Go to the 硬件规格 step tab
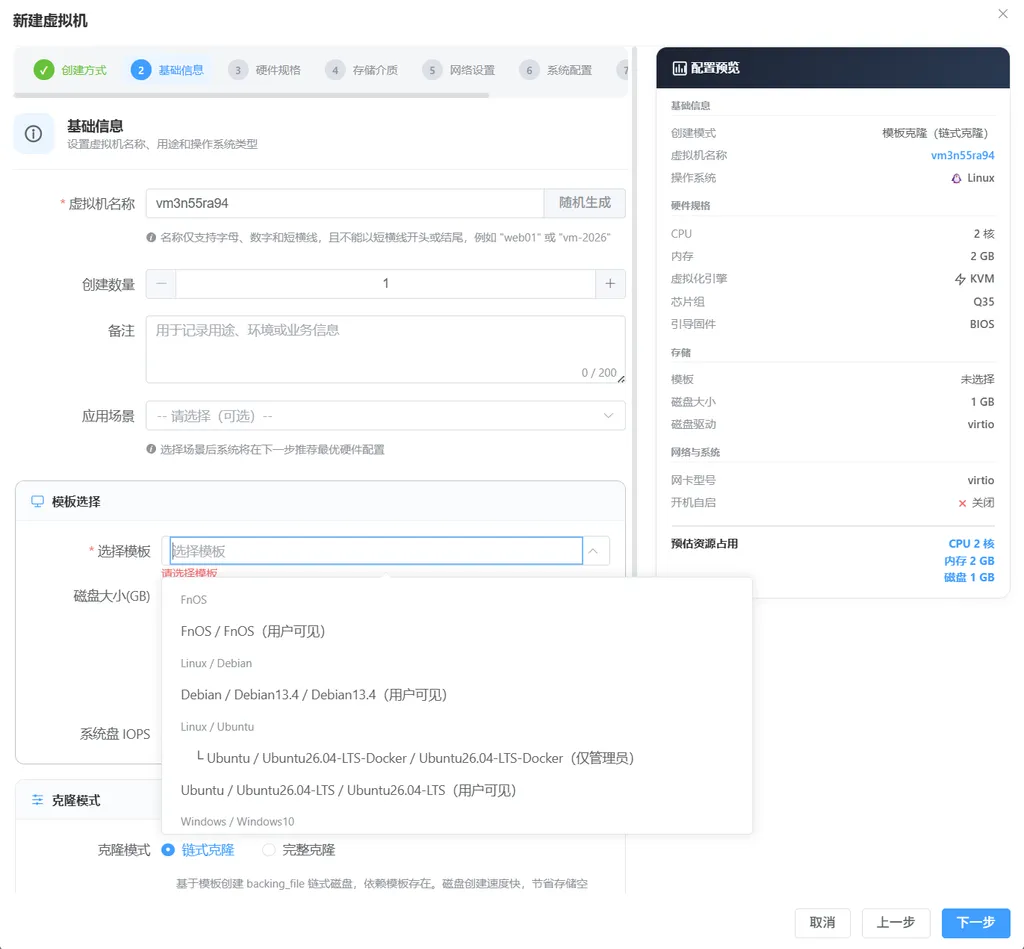This screenshot has height=949, width=1024. point(264,70)
